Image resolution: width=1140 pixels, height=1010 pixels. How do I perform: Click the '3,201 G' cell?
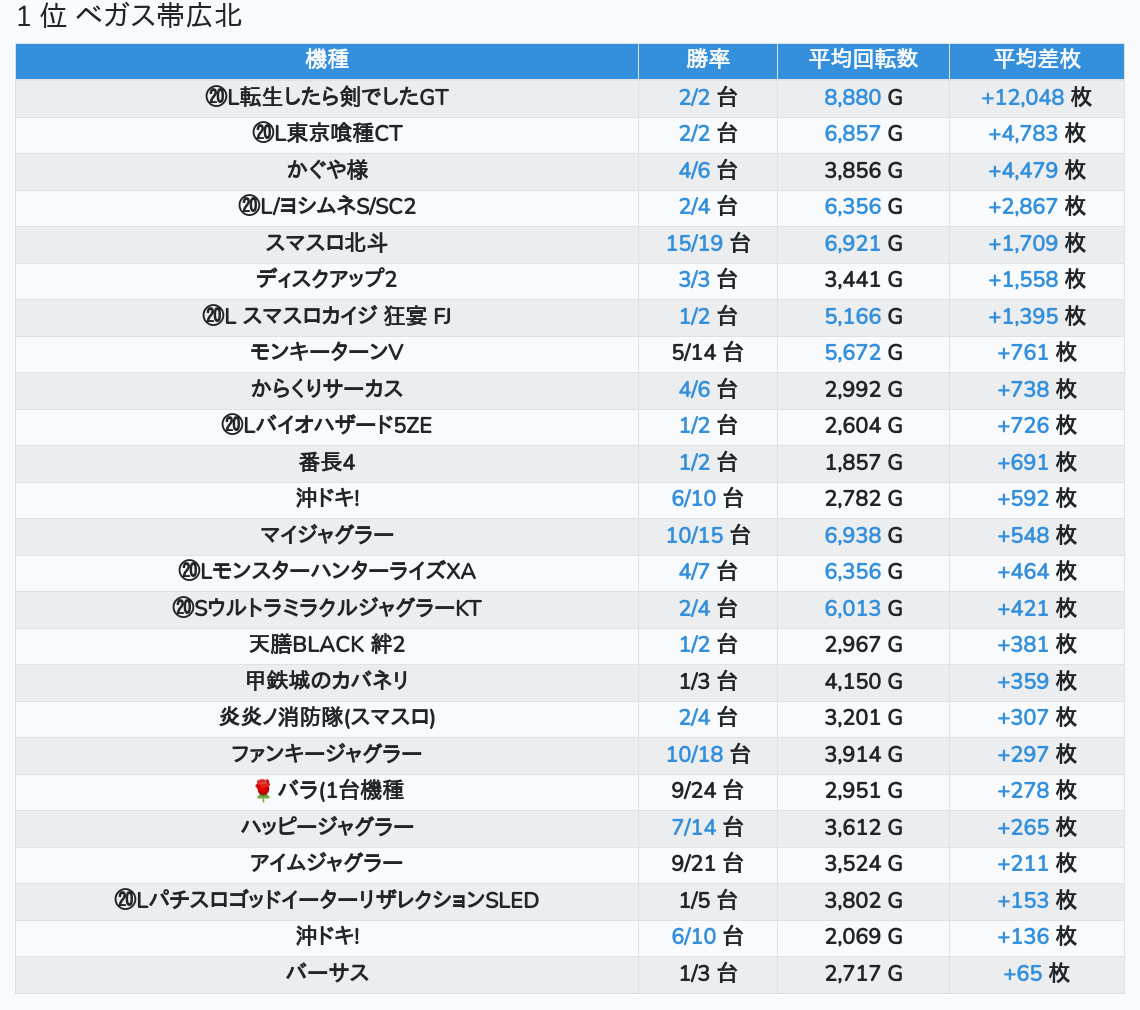coord(863,718)
